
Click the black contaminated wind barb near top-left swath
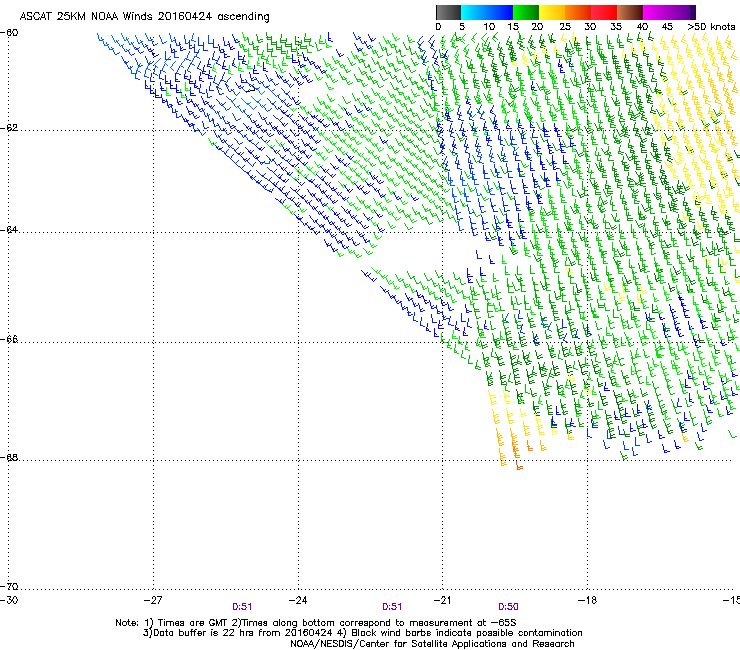250,88
